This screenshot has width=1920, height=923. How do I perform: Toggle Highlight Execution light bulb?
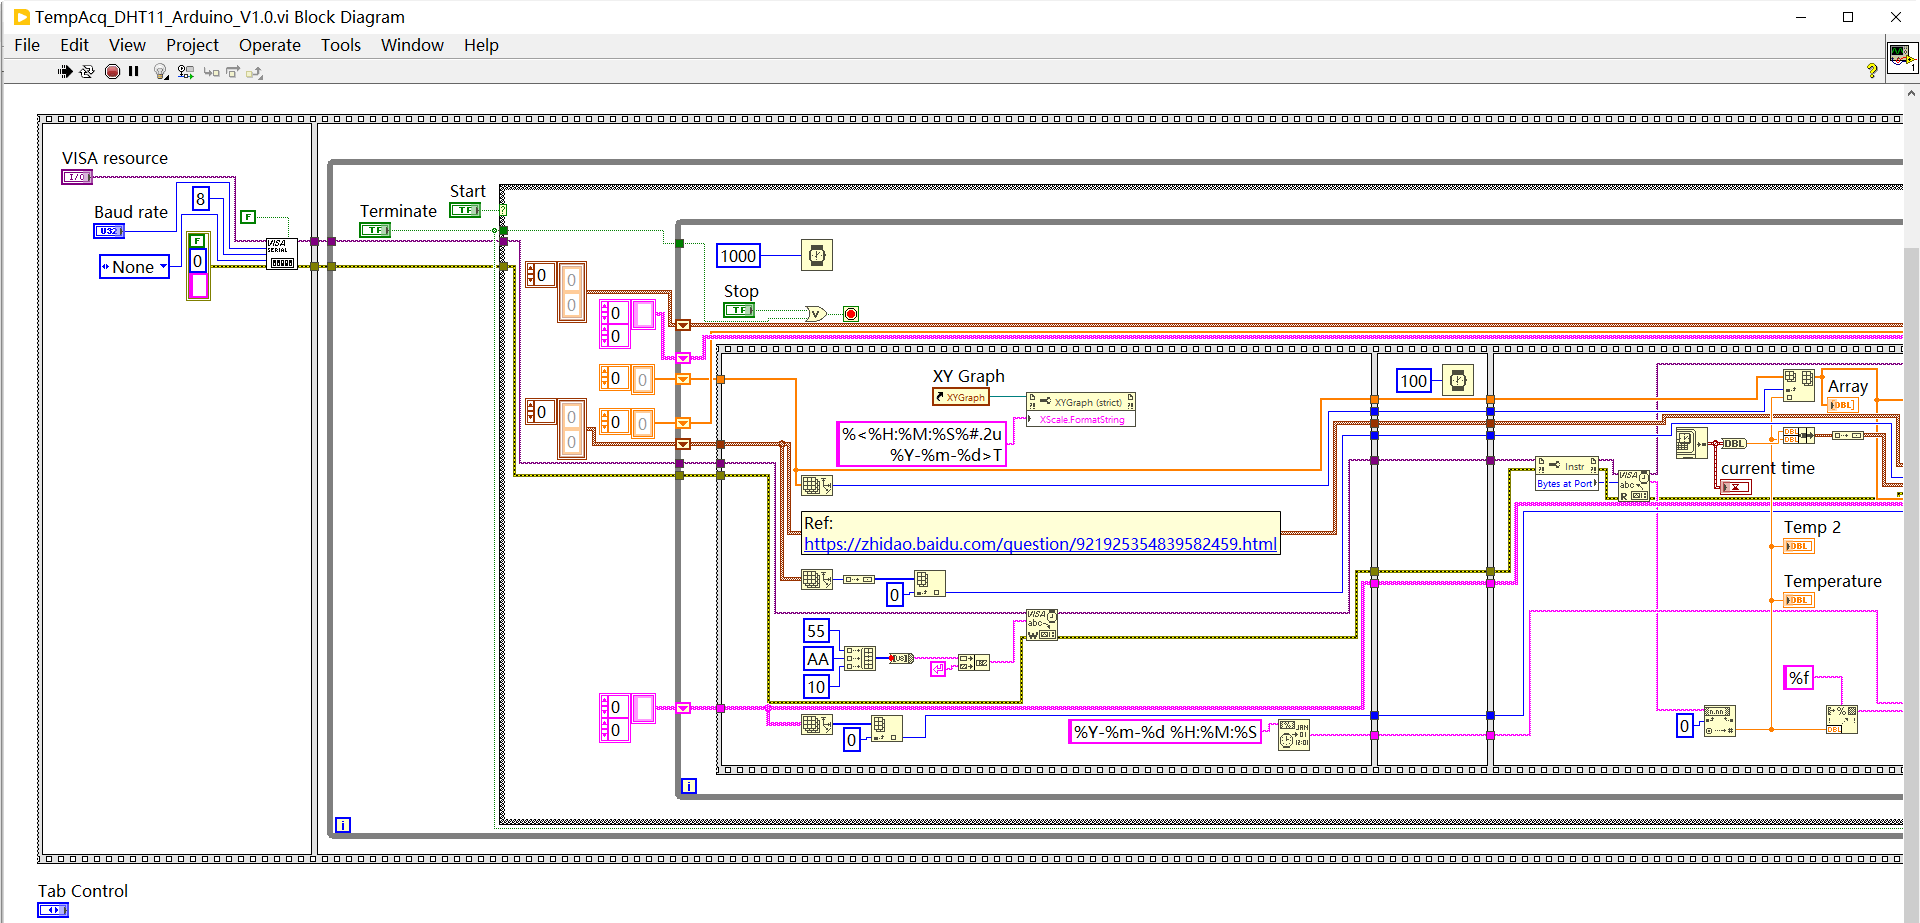tap(160, 71)
